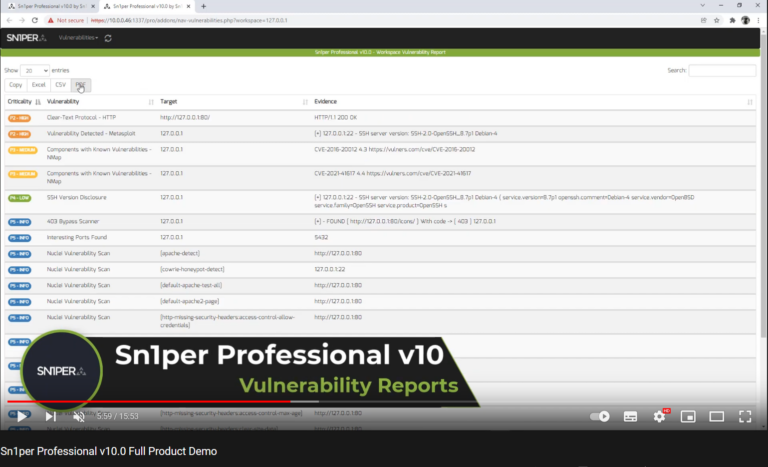Sort by the Target column
768x467 pixels.
tap(232, 101)
